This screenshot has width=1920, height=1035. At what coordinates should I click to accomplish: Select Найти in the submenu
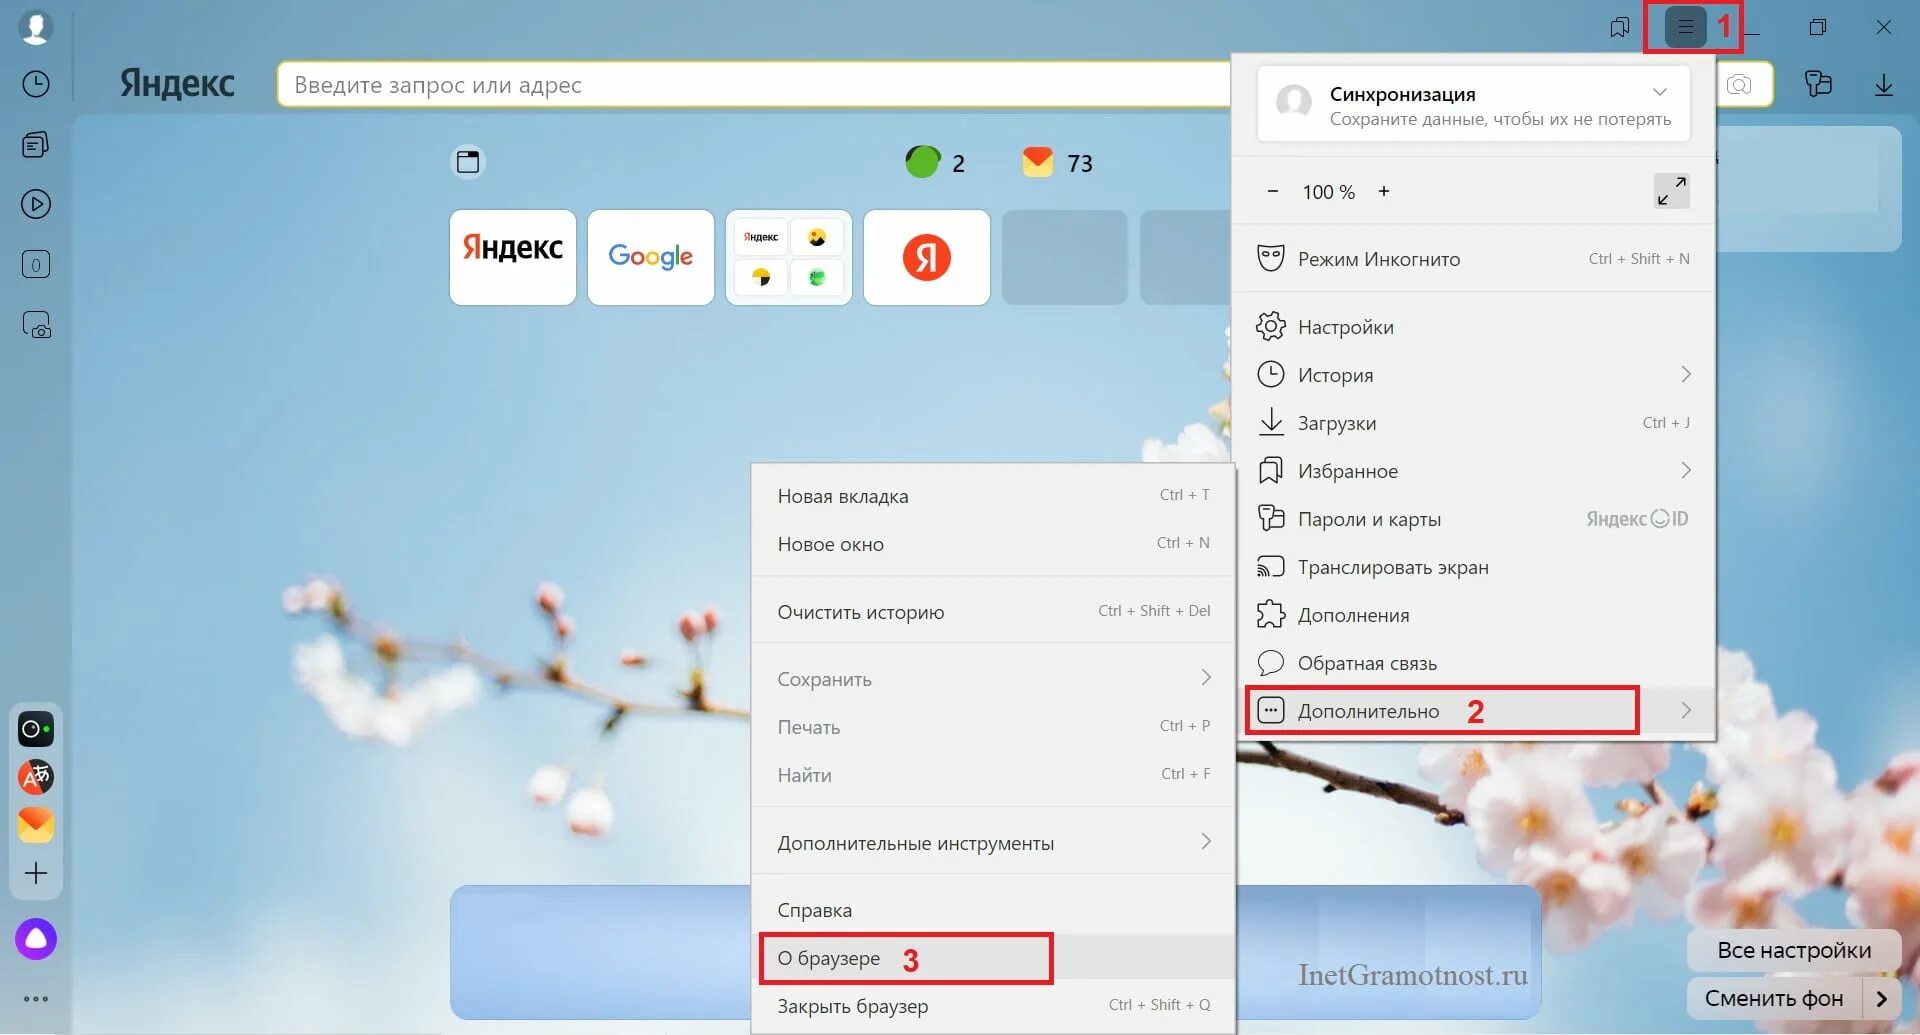point(993,775)
